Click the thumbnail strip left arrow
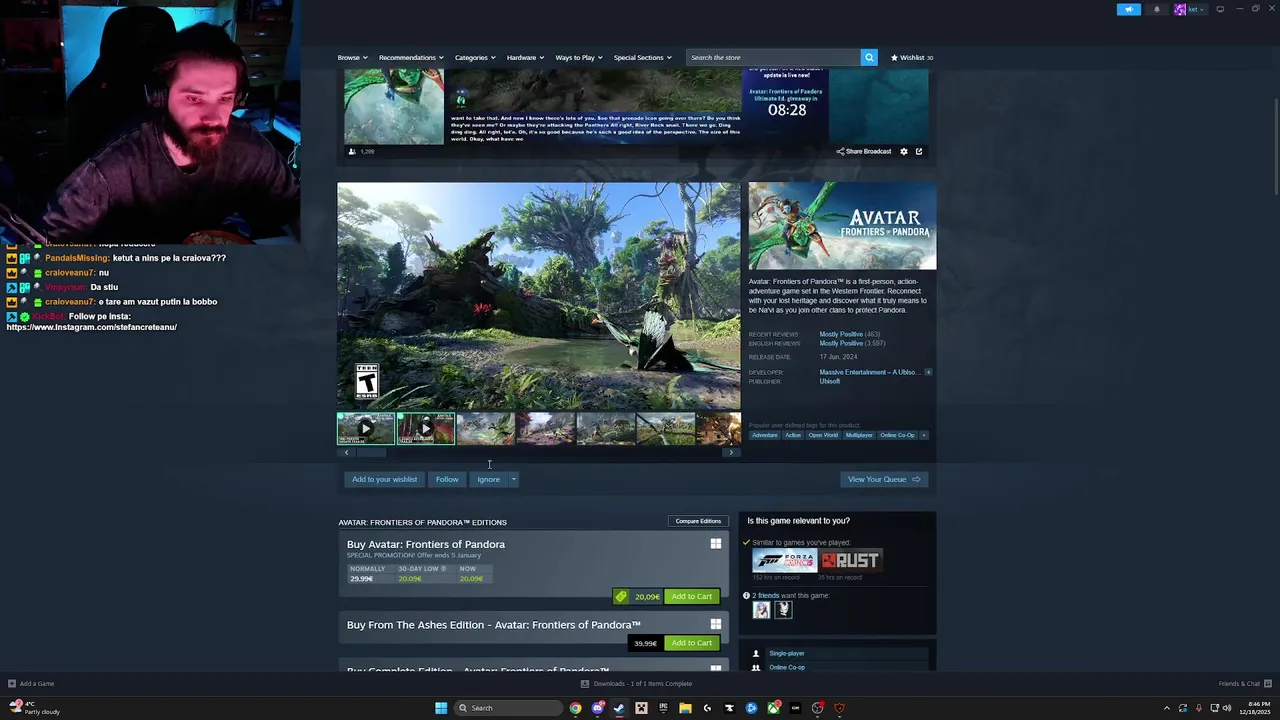Image resolution: width=1280 pixels, height=720 pixels. coord(346,452)
